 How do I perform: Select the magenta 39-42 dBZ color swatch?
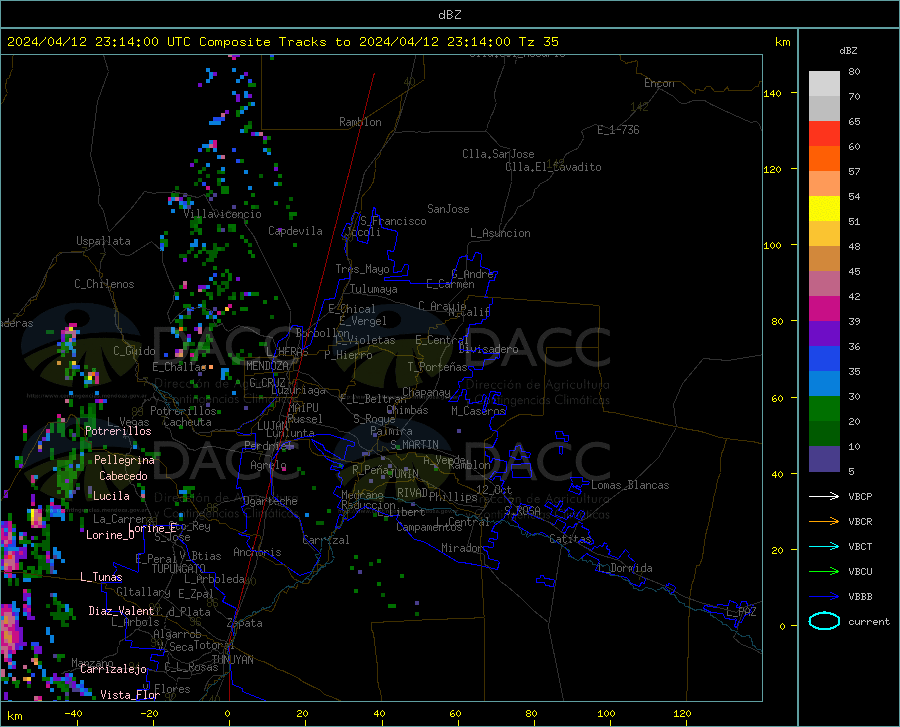point(824,309)
